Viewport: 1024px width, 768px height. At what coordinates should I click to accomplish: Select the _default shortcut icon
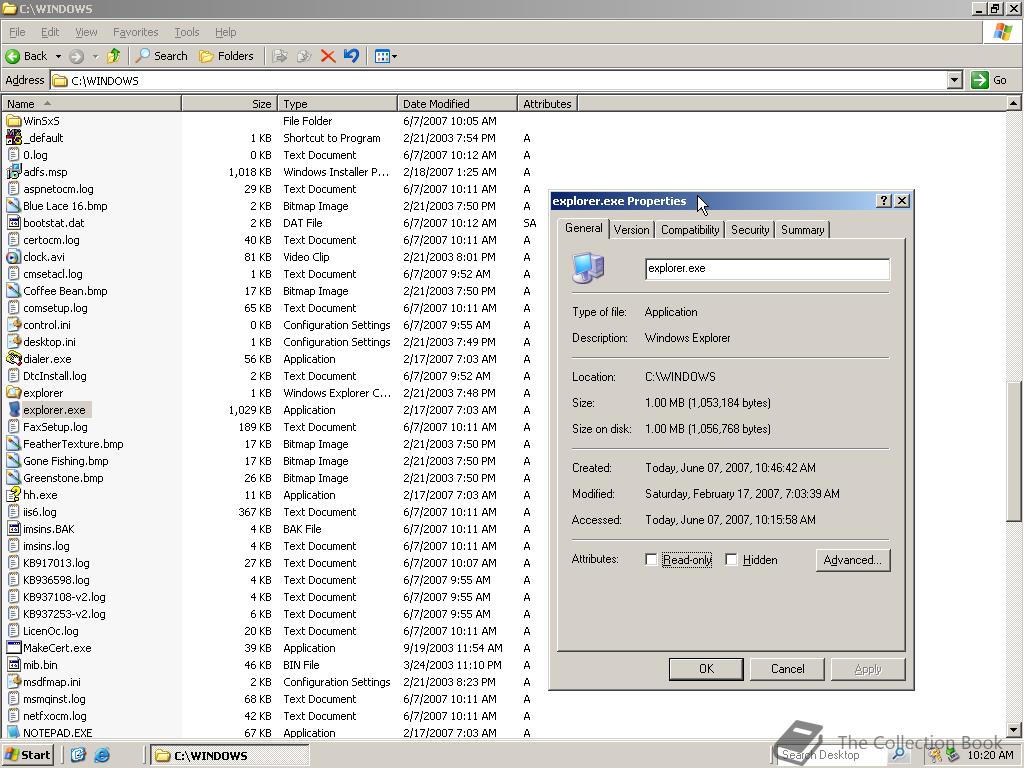pyautogui.click(x=14, y=138)
